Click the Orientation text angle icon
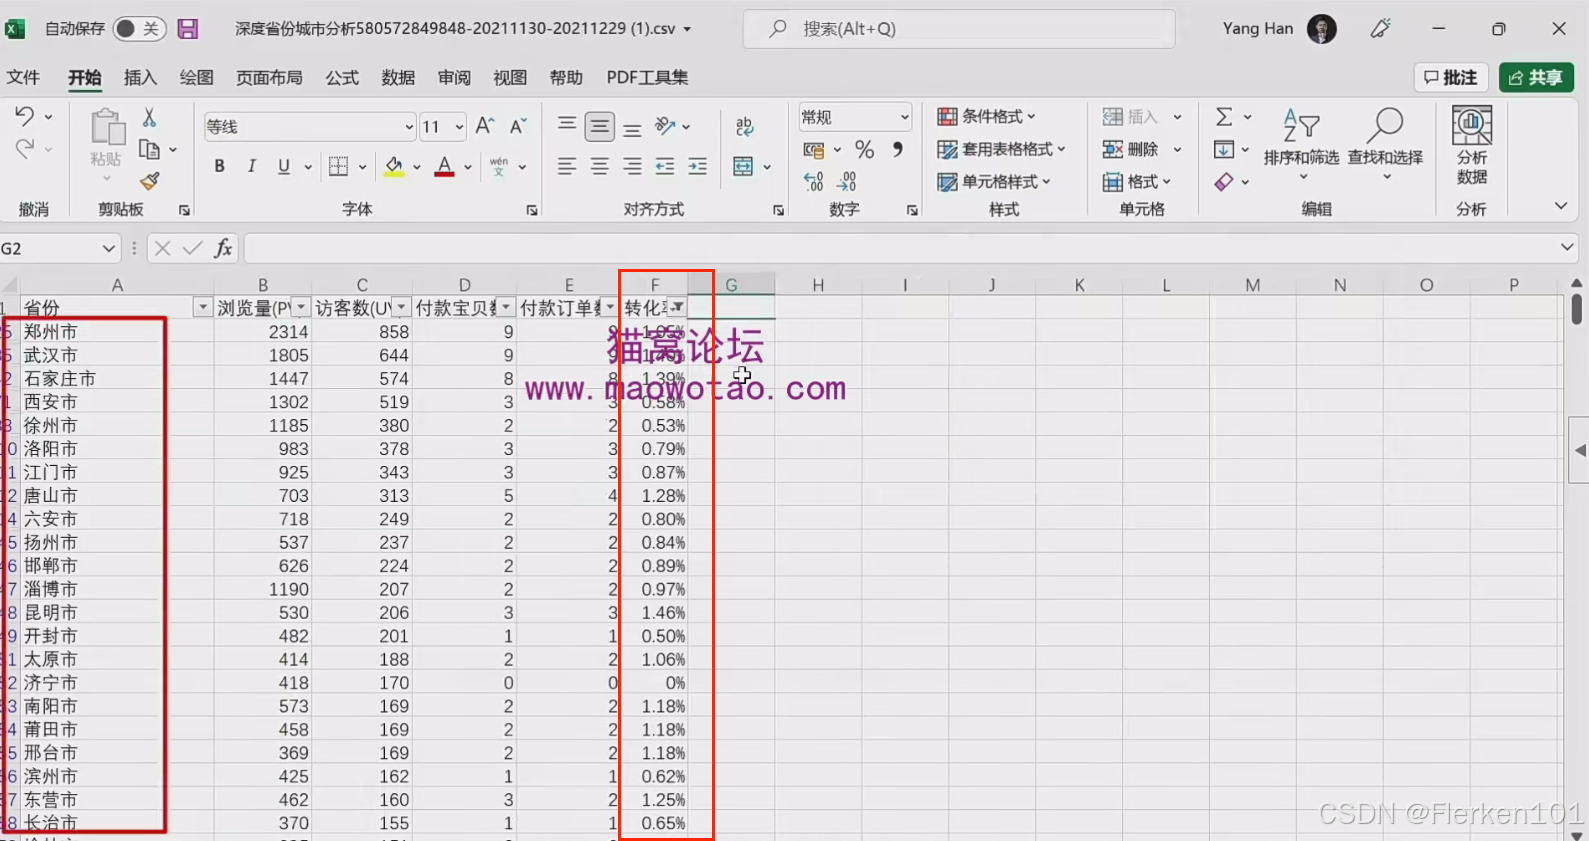 coord(665,126)
